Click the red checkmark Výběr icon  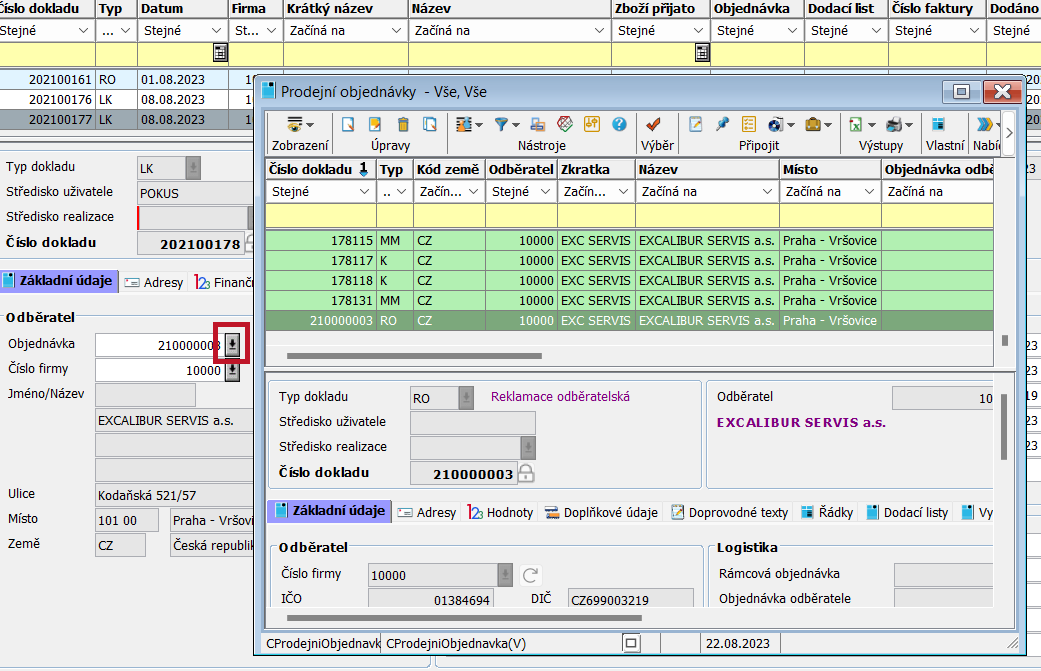click(x=654, y=125)
